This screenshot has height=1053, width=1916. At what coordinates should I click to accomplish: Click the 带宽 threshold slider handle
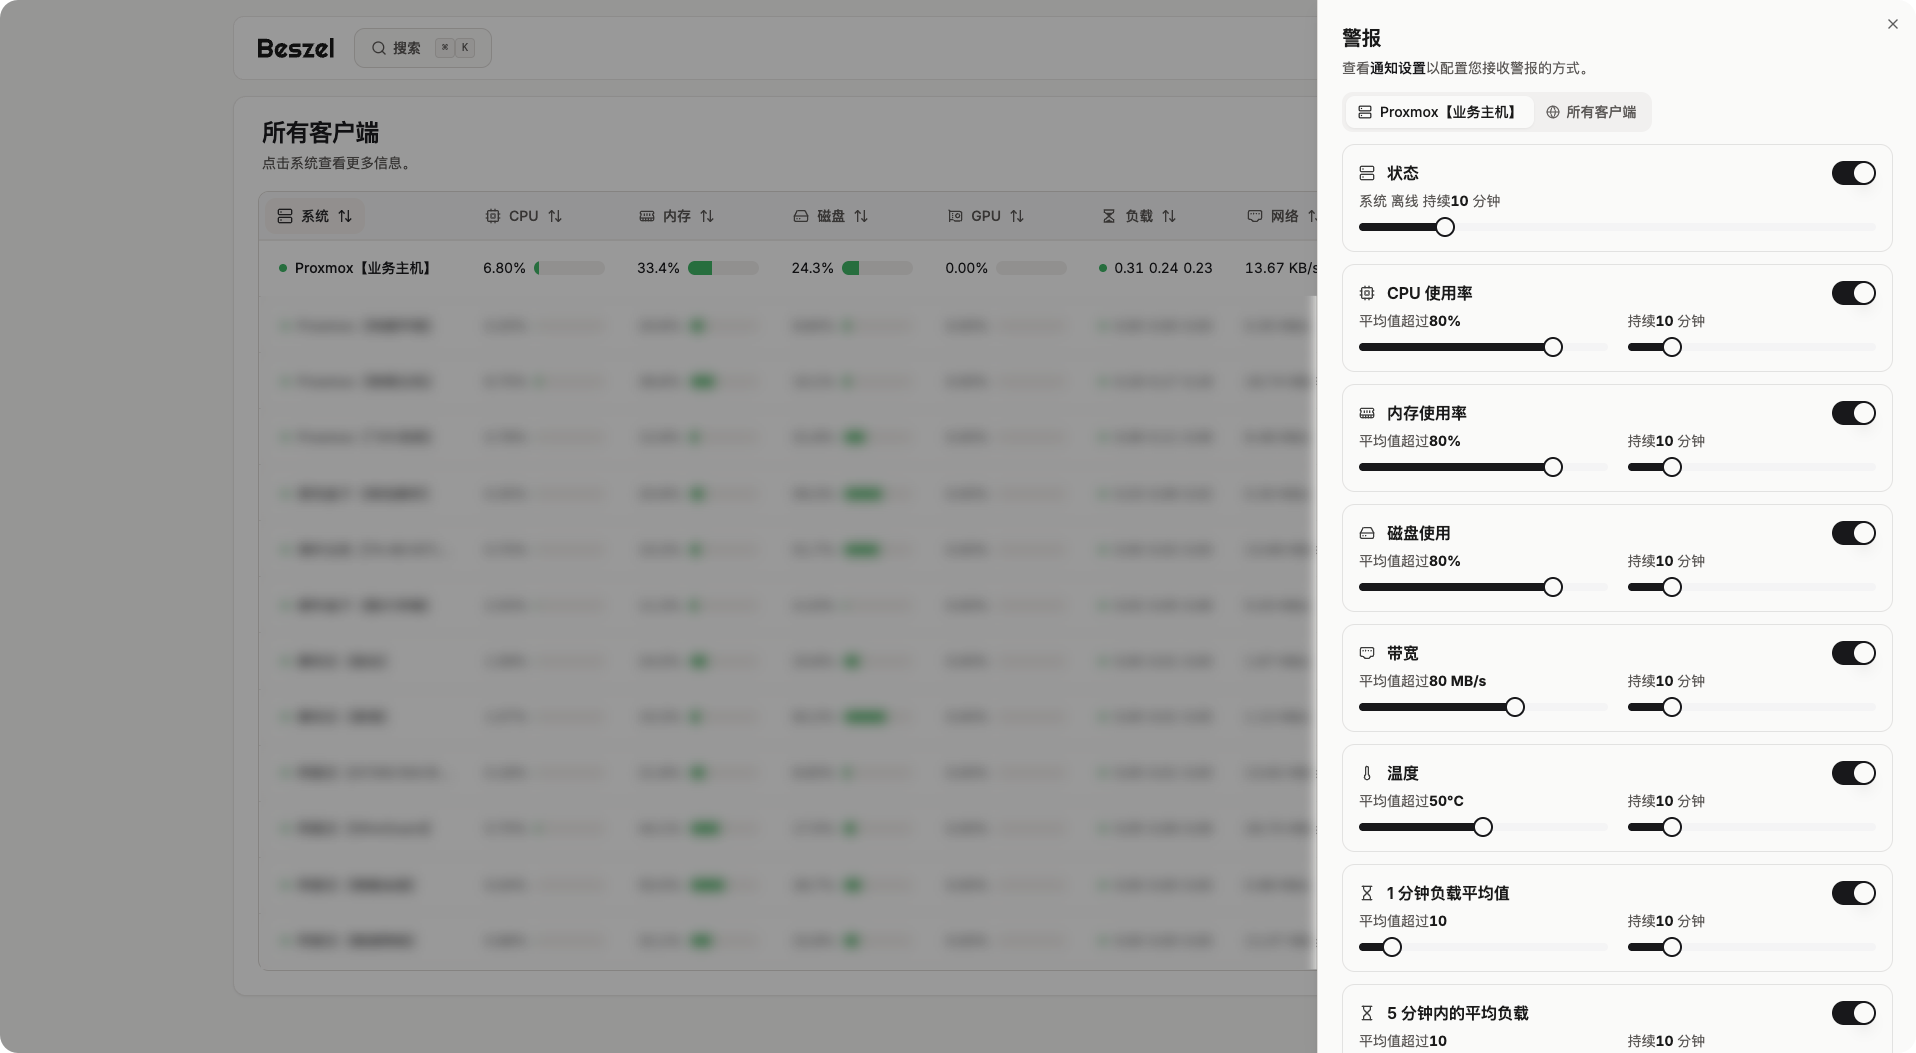point(1515,707)
